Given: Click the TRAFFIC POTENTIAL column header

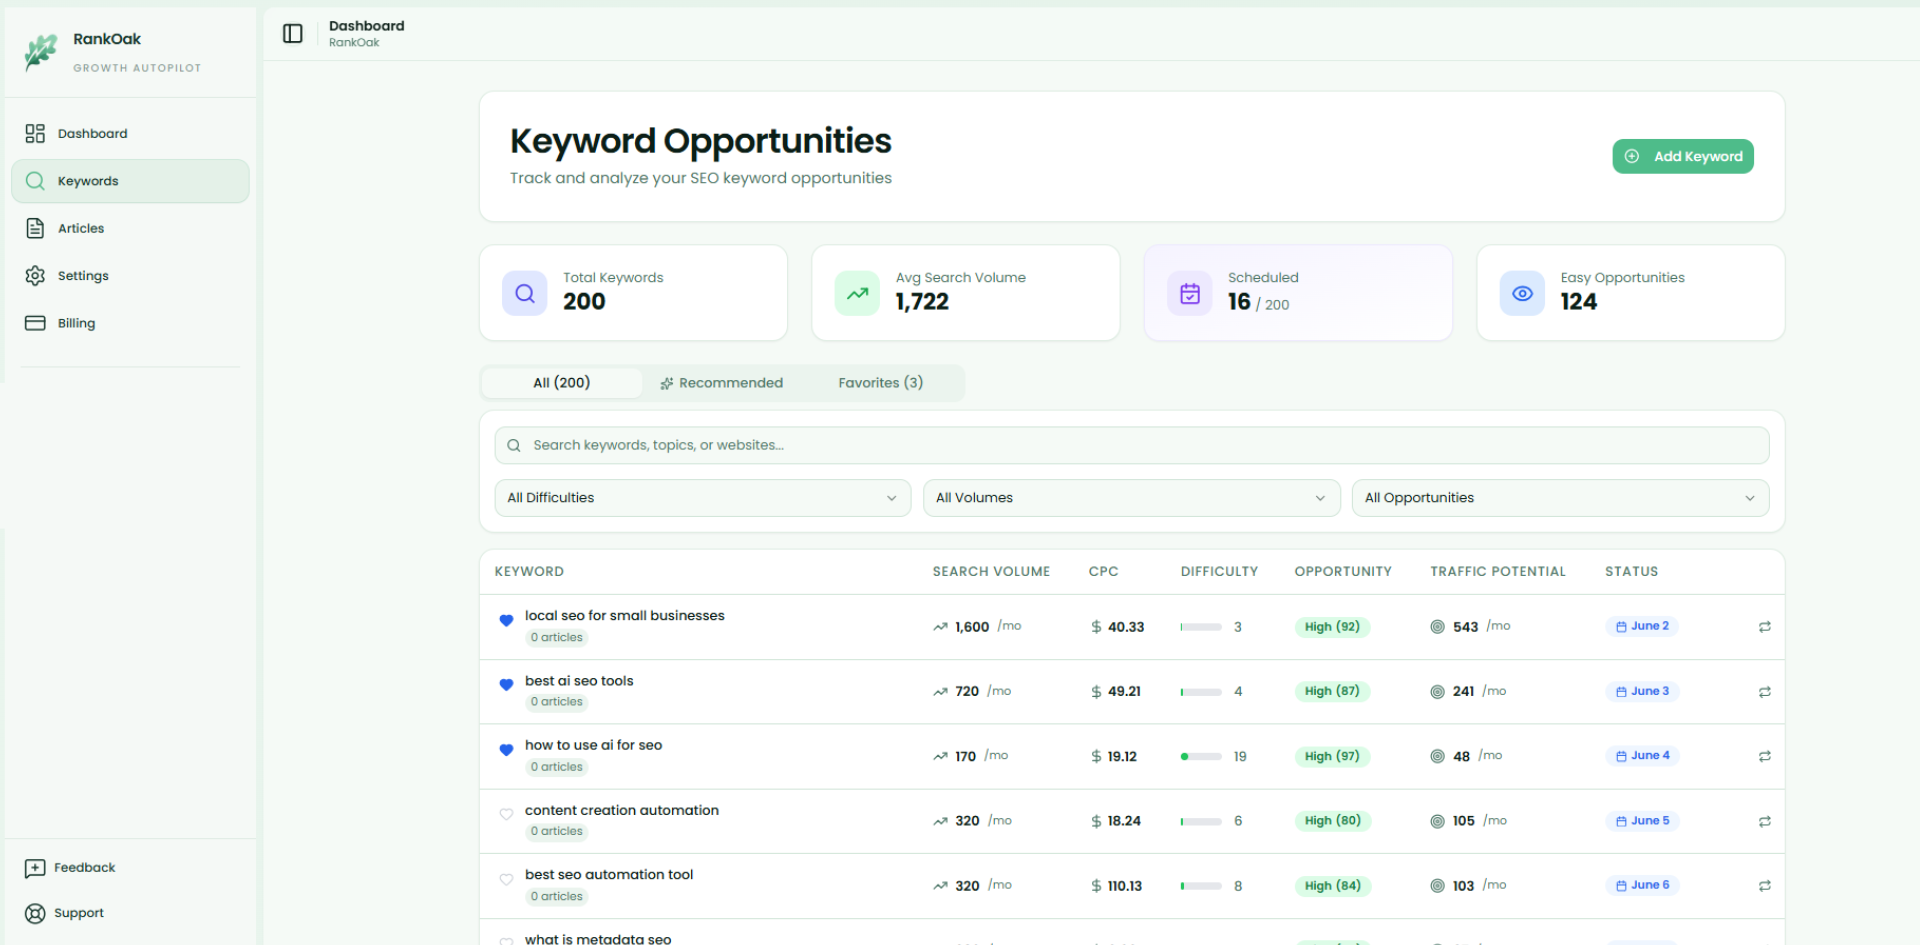Looking at the screenshot, I should (x=1497, y=572).
